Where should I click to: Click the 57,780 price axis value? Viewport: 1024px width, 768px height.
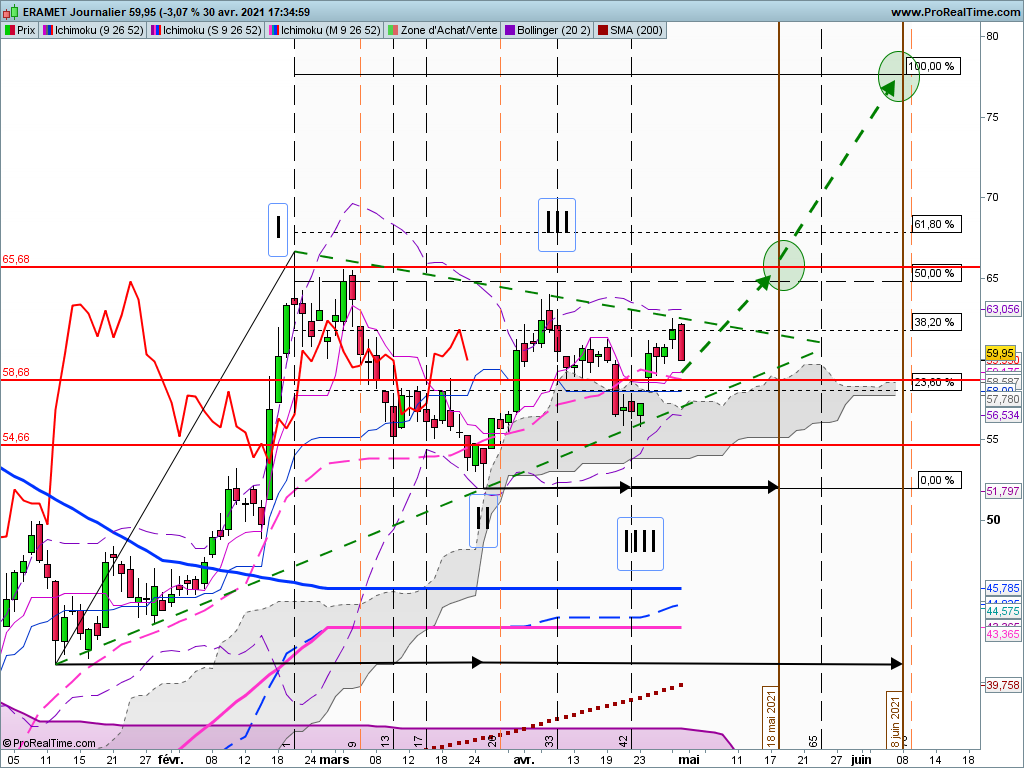click(x=1002, y=399)
